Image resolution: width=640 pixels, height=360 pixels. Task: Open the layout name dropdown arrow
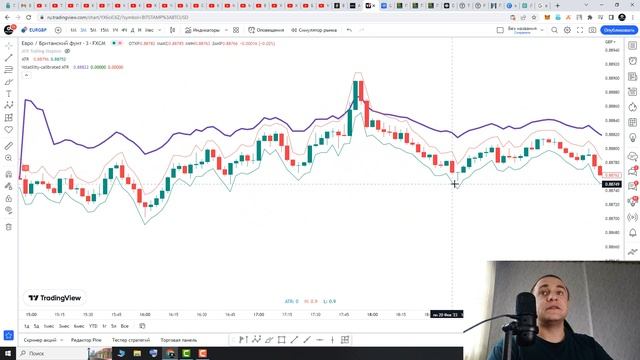pos(542,30)
